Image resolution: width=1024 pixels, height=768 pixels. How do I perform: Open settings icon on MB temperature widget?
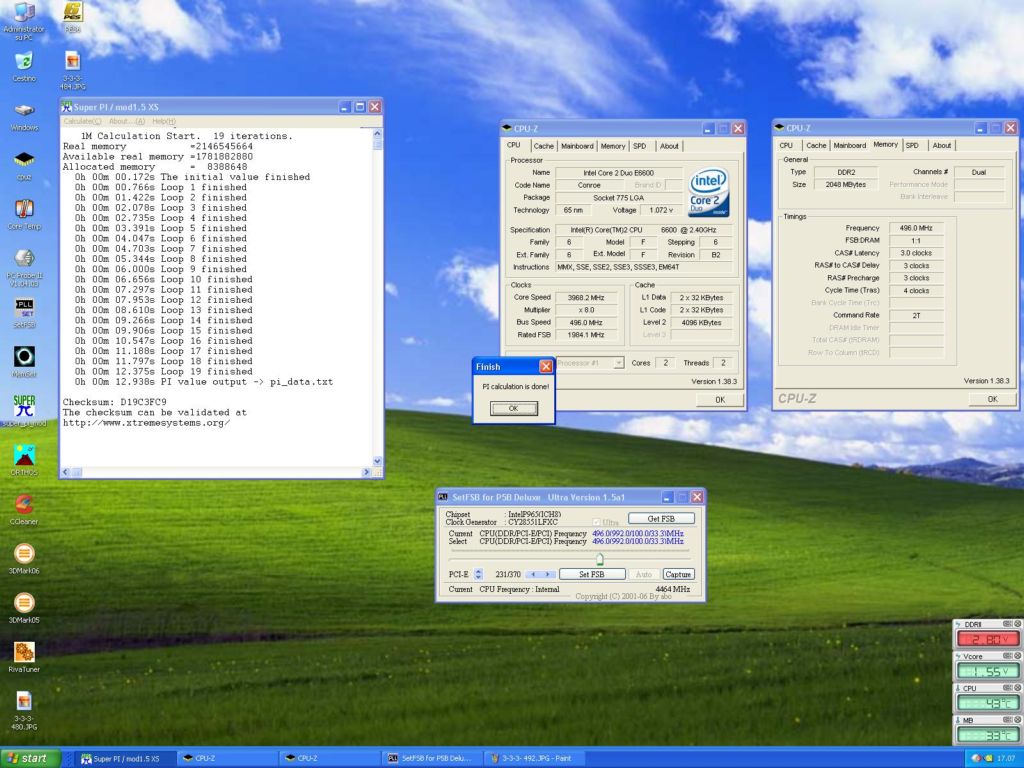click(1006, 720)
